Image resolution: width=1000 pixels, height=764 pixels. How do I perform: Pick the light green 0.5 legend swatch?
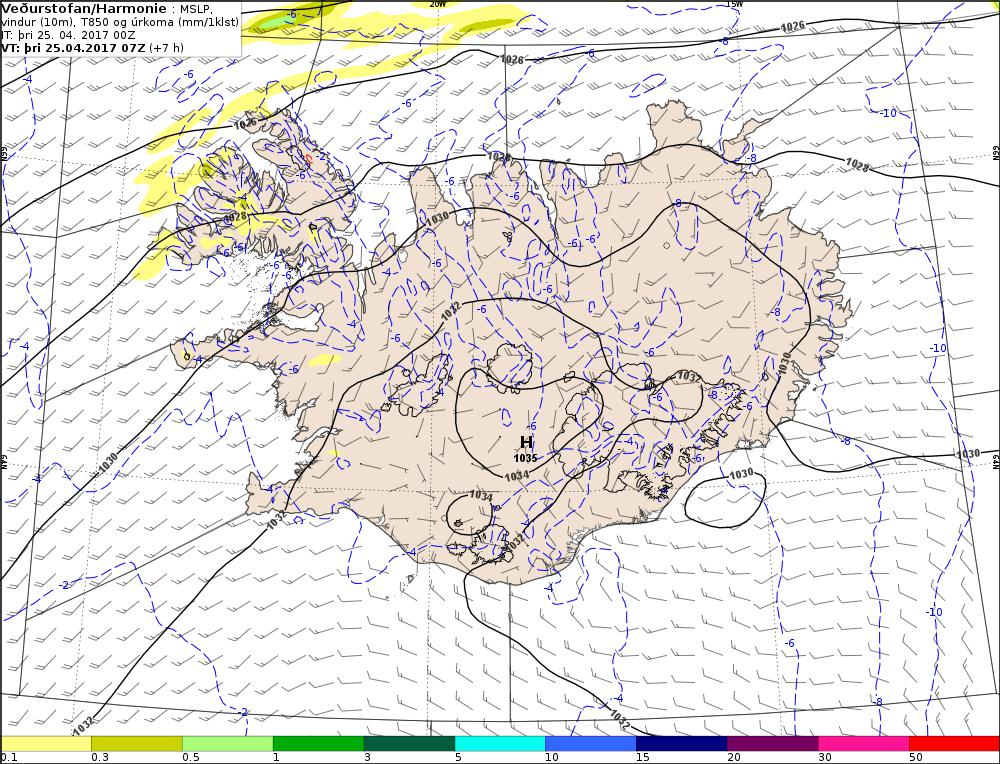[228, 744]
